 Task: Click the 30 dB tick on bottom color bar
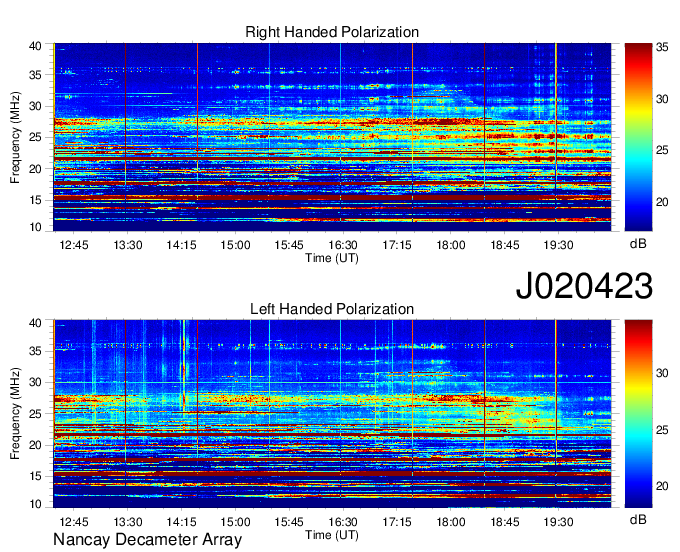click(662, 373)
